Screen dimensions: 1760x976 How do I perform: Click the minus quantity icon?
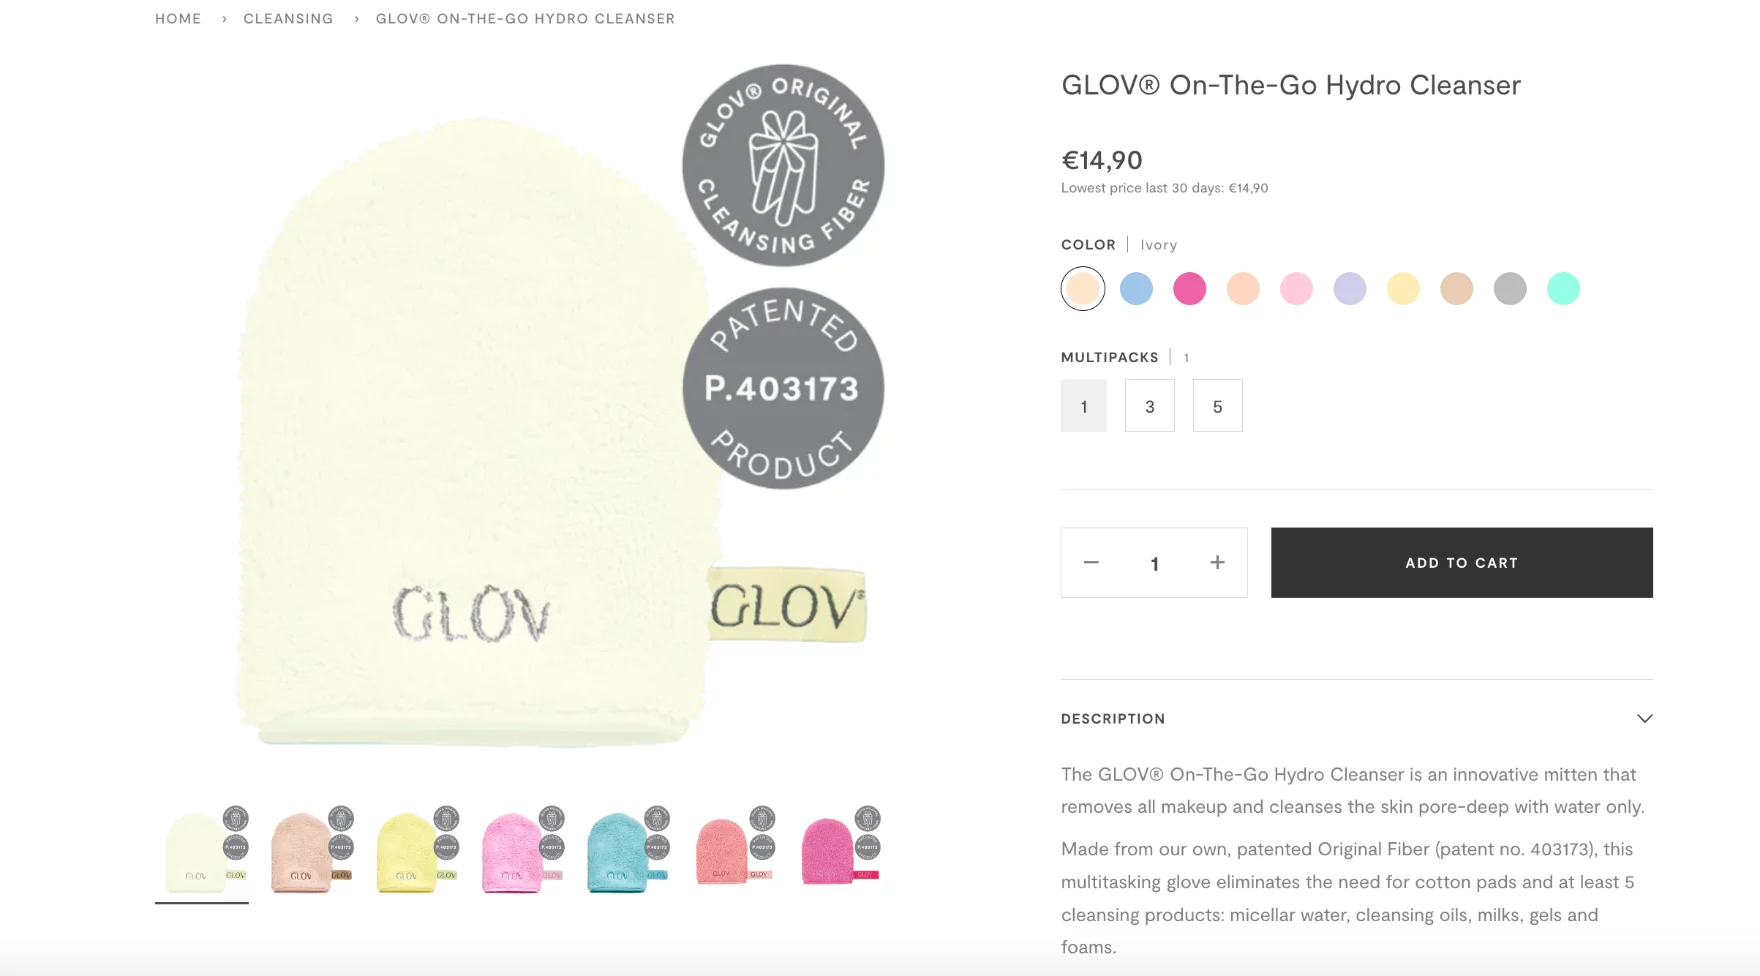pos(1091,563)
